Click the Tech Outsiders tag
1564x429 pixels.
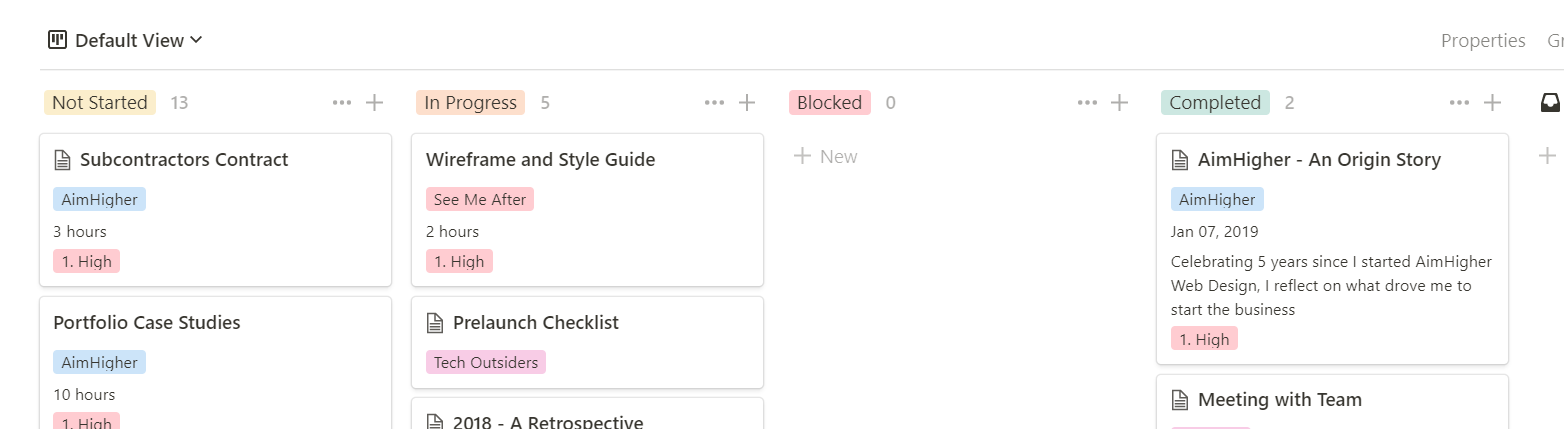[x=486, y=362]
